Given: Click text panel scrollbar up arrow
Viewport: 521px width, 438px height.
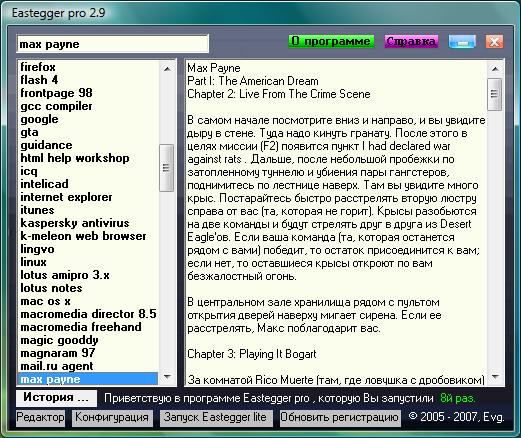Looking at the screenshot, I should (x=495, y=69).
